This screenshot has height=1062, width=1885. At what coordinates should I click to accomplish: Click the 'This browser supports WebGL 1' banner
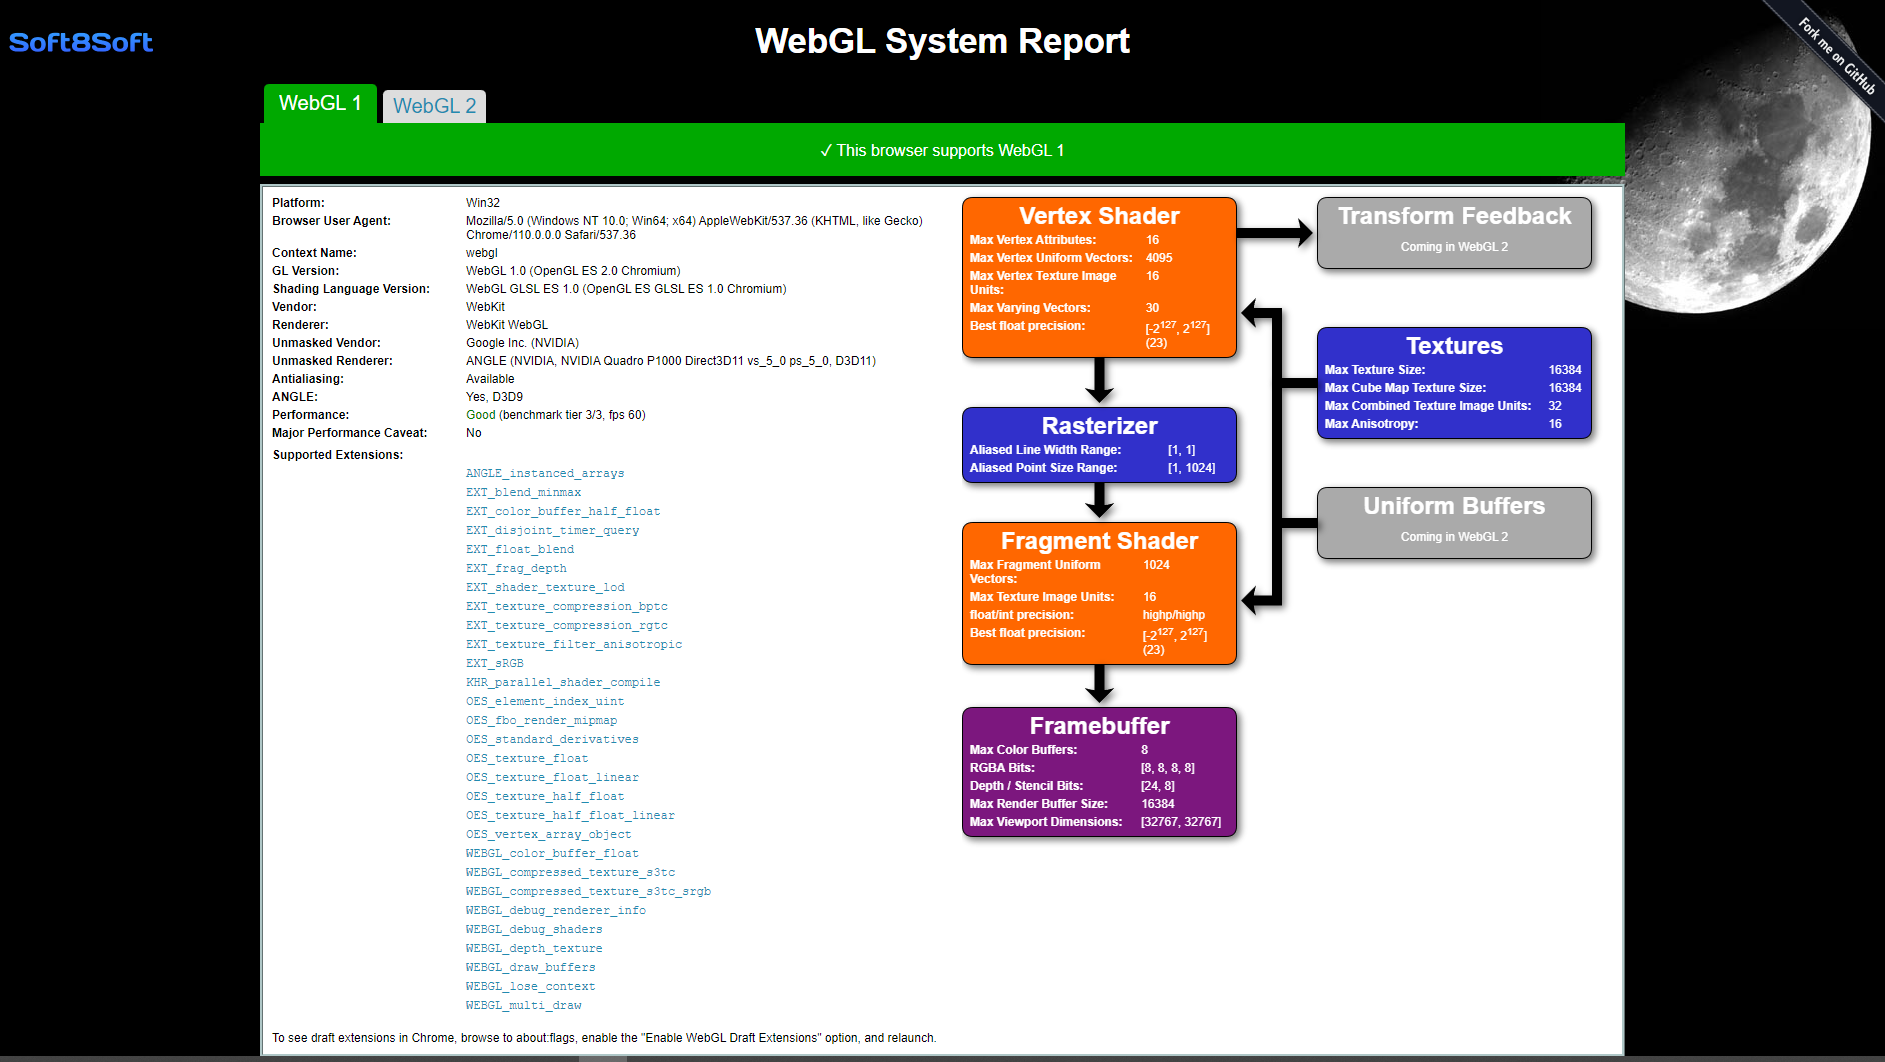pos(942,150)
